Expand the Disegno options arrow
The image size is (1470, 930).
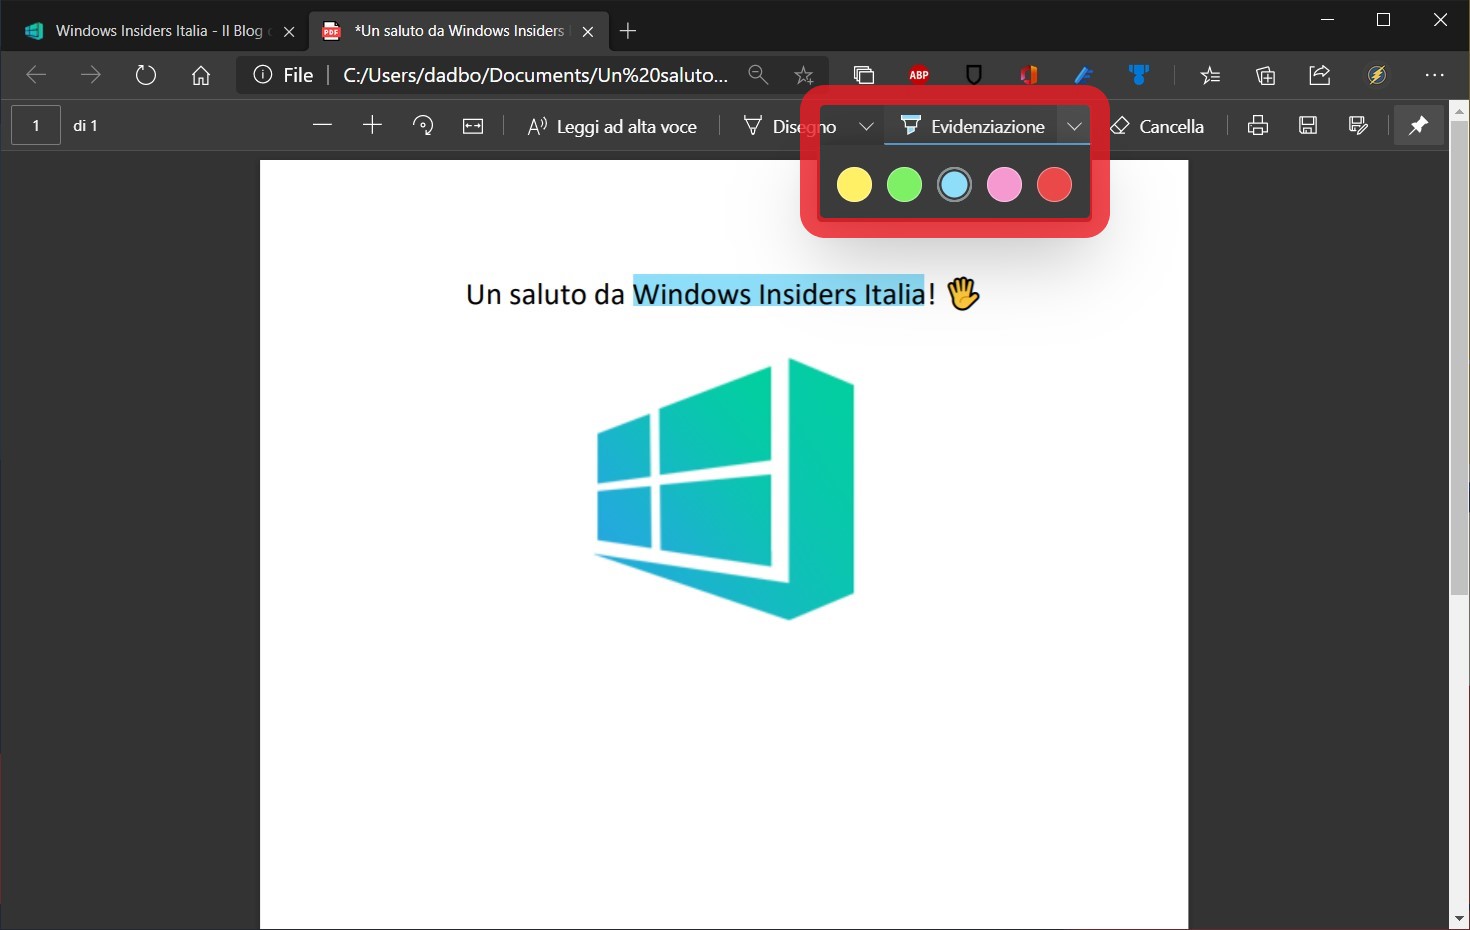(x=866, y=126)
